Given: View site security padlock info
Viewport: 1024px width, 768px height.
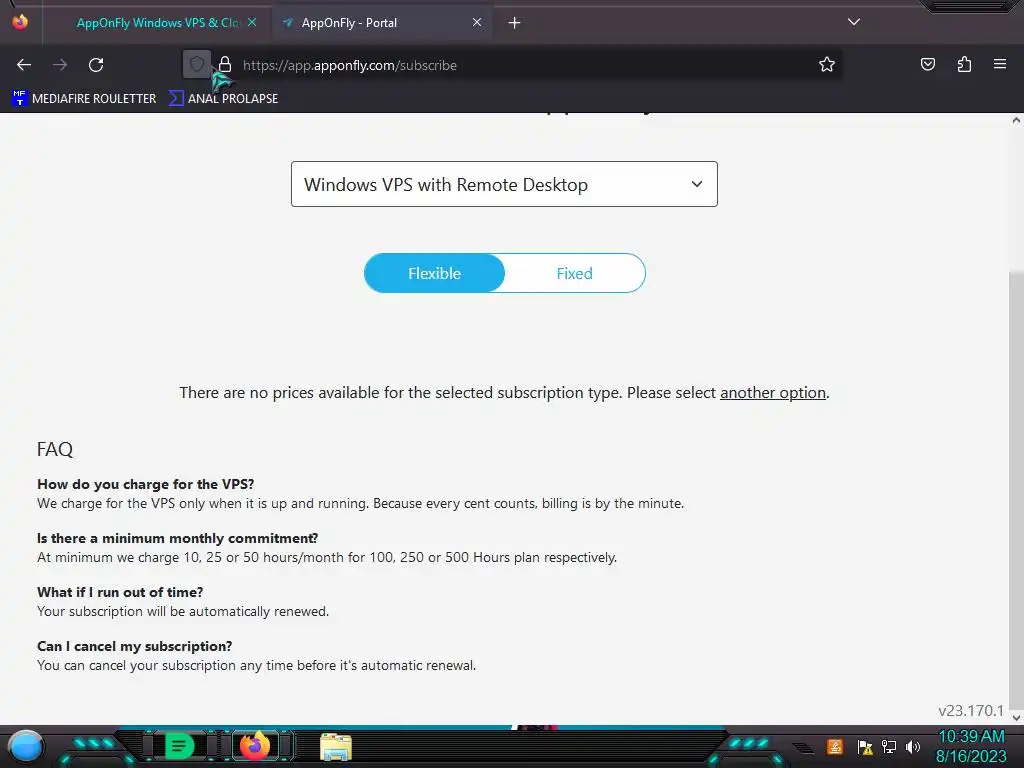Looking at the screenshot, I should pyautogui.click(x=225, y=64).
